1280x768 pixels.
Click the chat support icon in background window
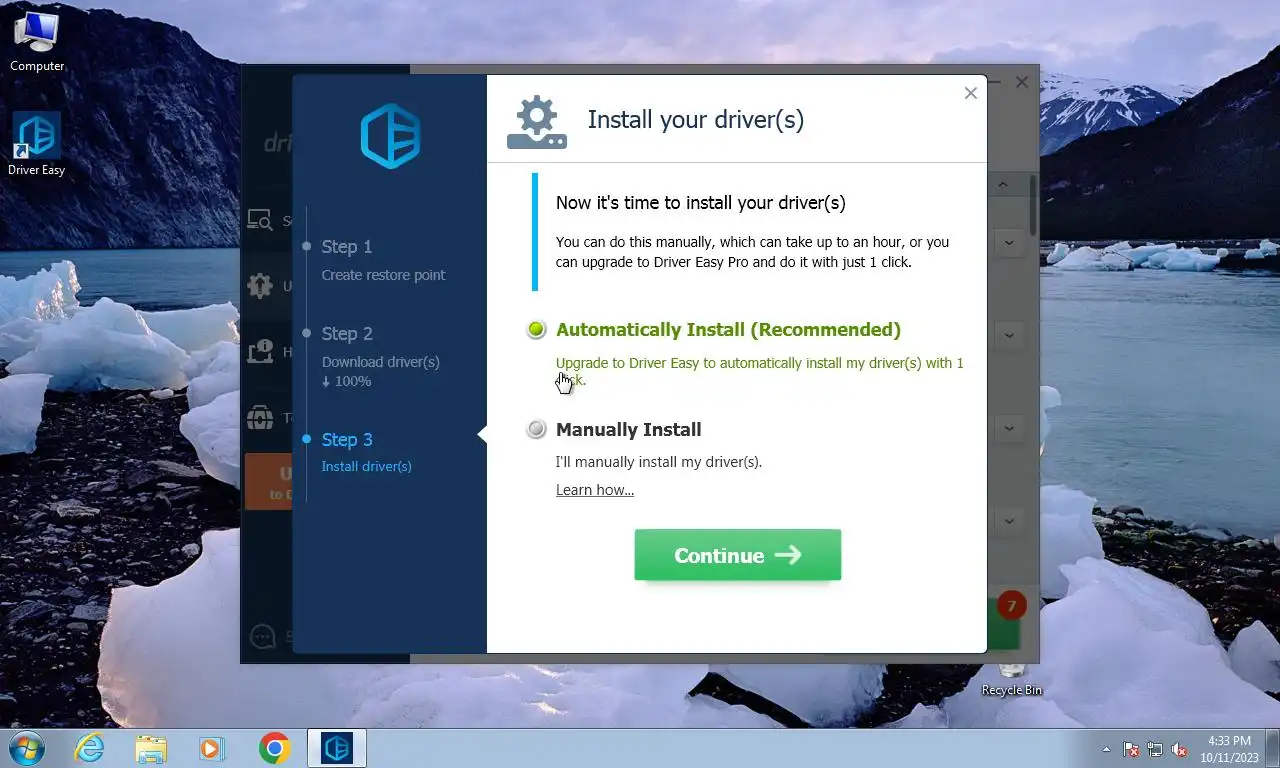point(262,636)
